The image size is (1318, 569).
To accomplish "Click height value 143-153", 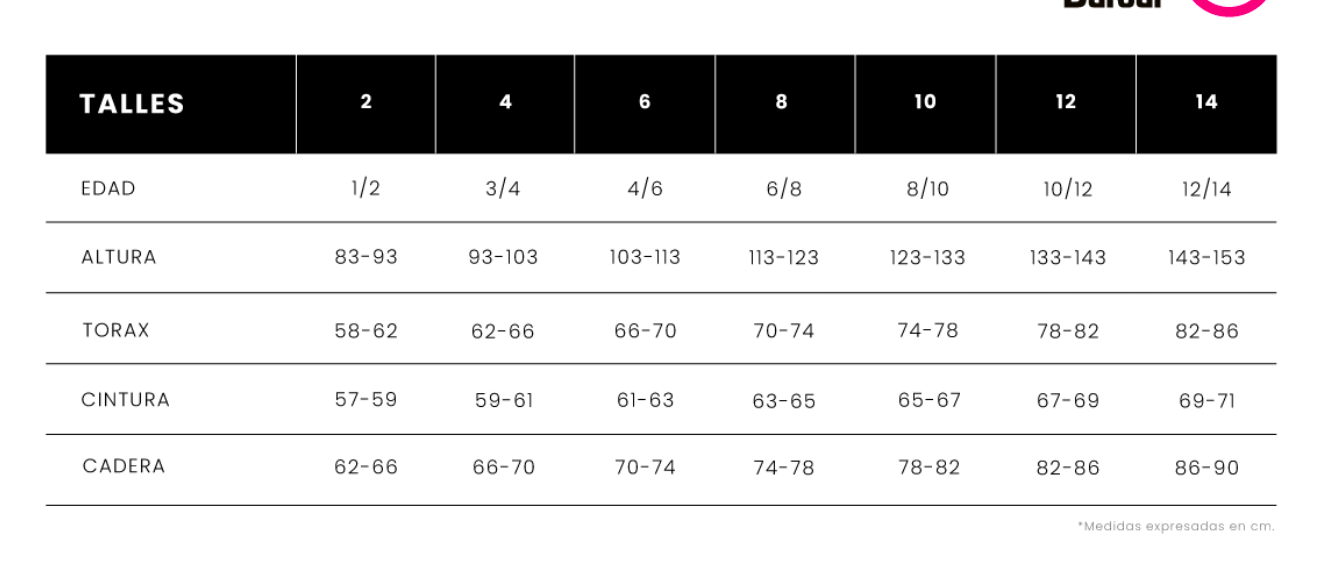I will click(x=1207, y=258).
